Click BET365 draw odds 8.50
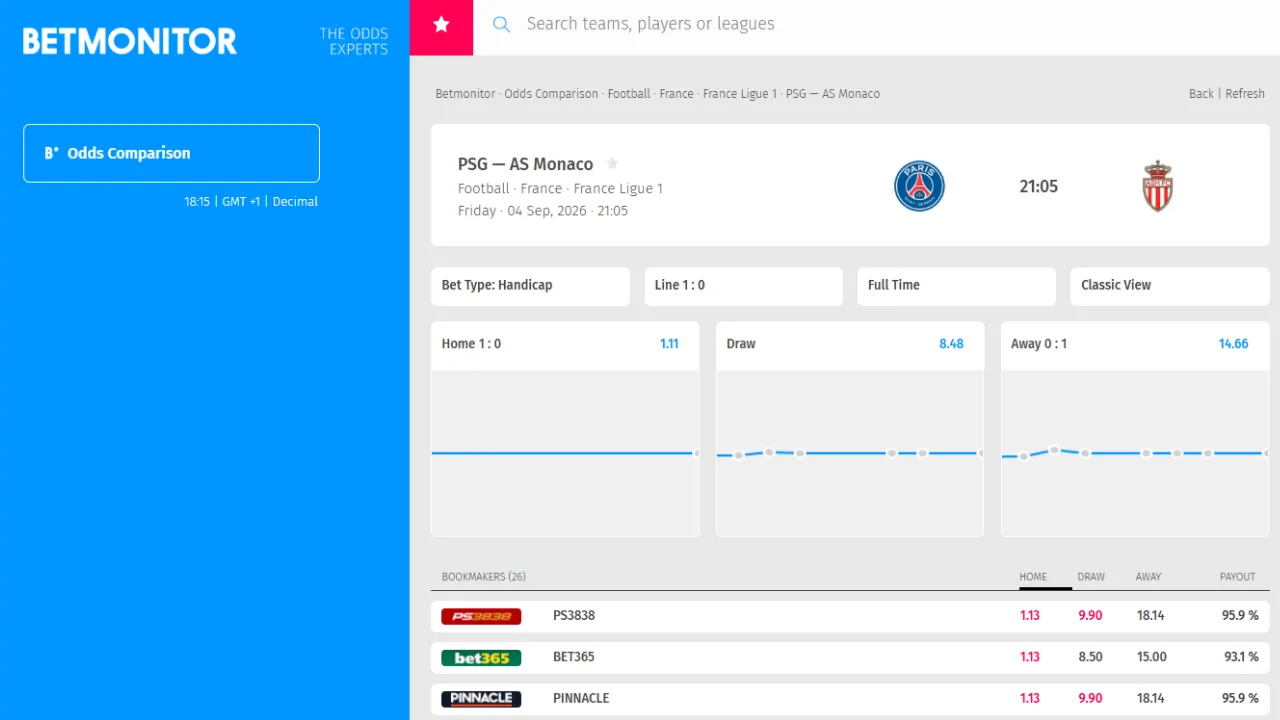This screenshot has height=720, width=1280. [1090, 657]
